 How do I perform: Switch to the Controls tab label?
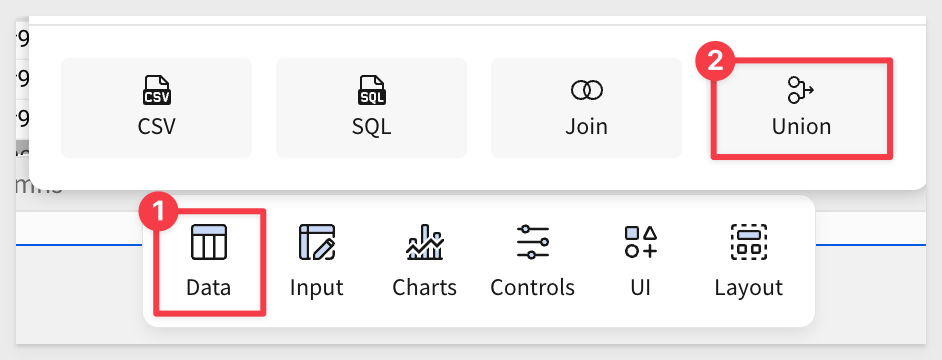click(532, 287)
